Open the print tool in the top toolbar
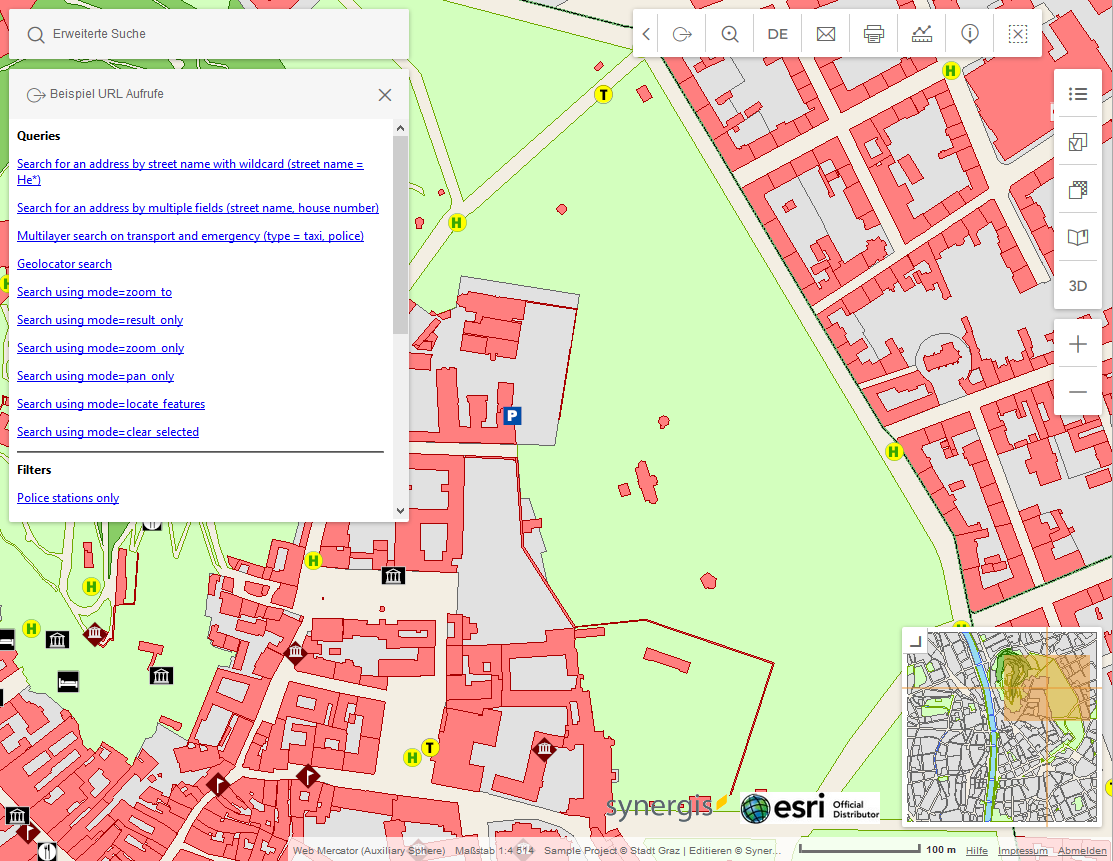1113x861 pixels. [x=874, y=34]
